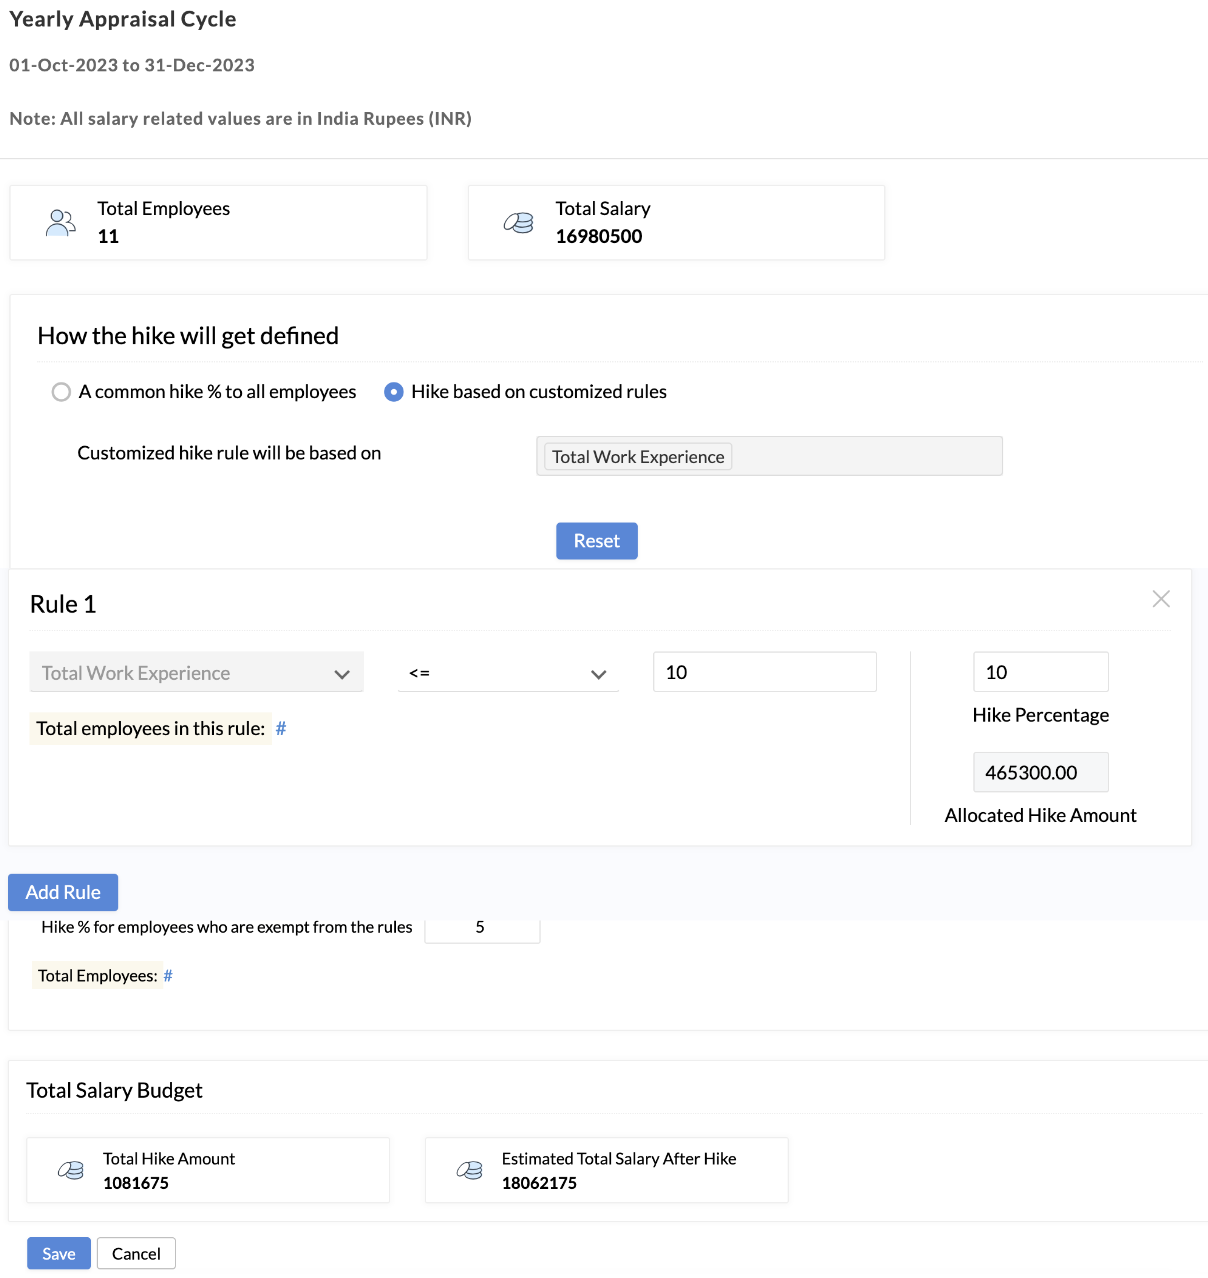
Task: Select Hike based on customized rules option
Action: (394, 392)
